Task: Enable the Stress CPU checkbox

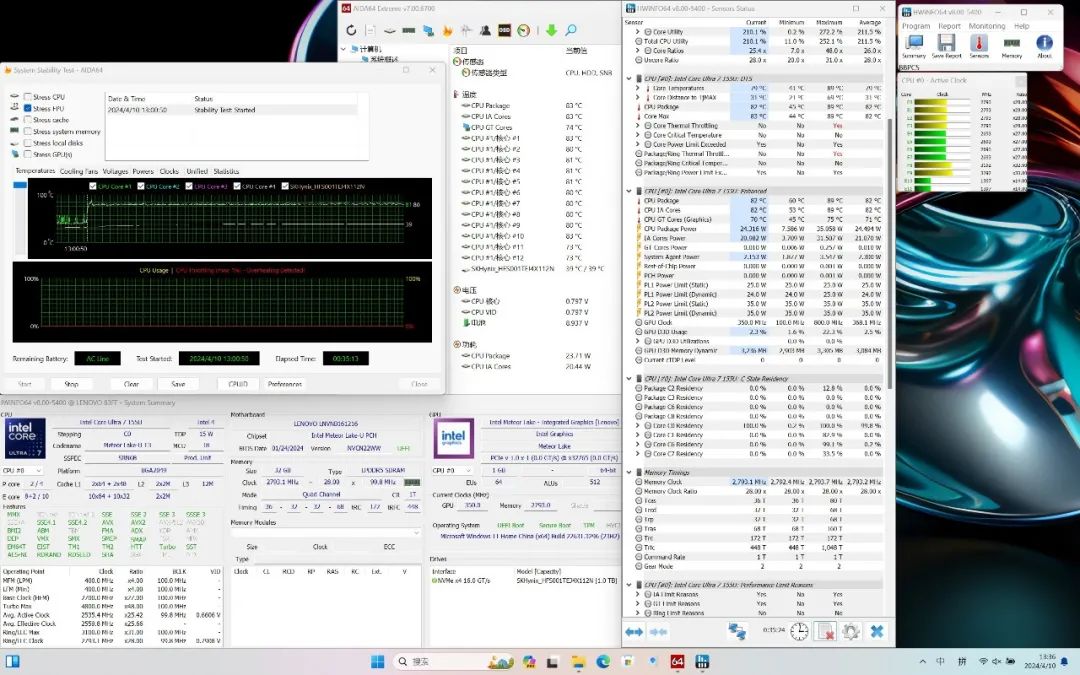Action: click(27, 97)
